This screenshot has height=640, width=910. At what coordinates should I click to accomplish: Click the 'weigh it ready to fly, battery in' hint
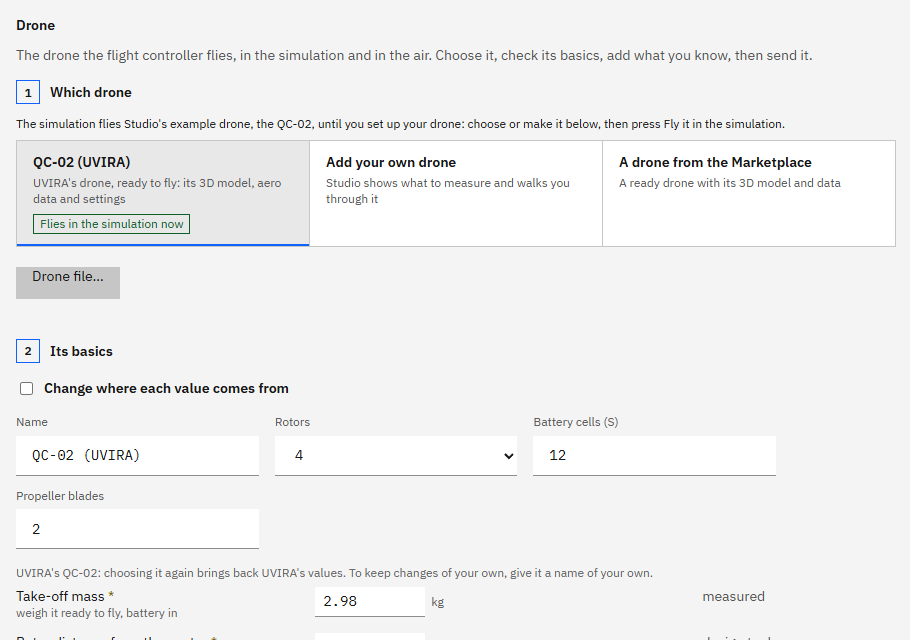[x=97, y=613]
